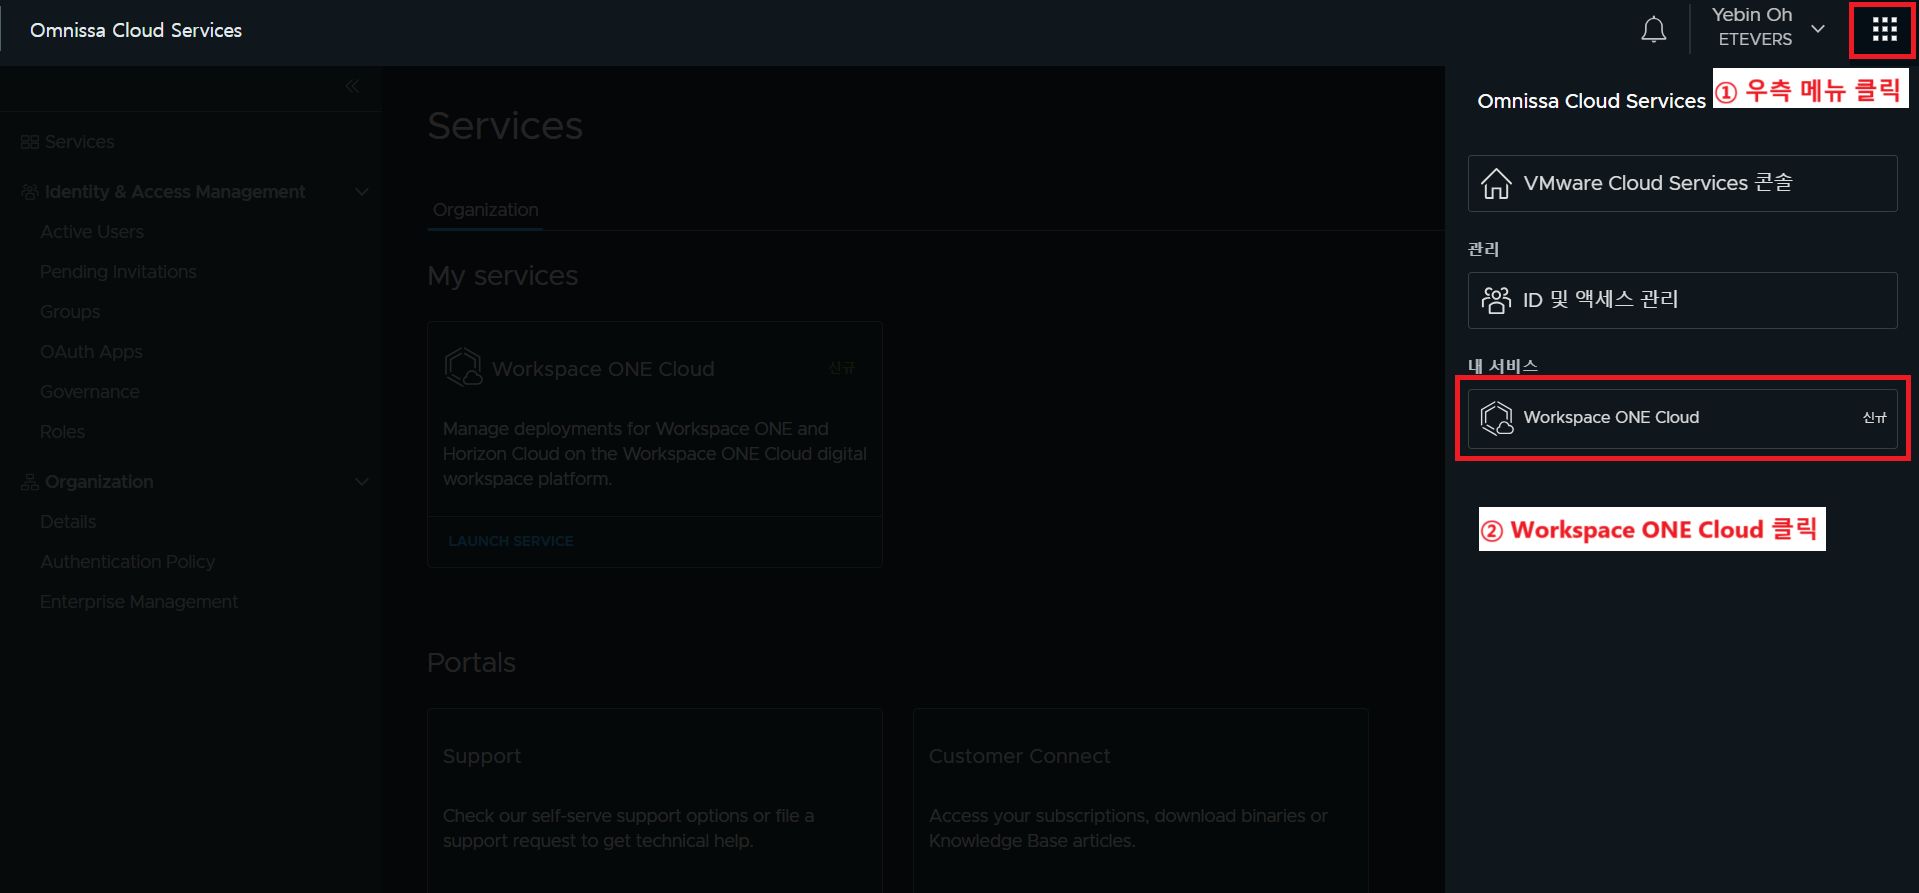Navigate to Enterprise Management
Screen dimensions: 1919x893
[139, 602]
